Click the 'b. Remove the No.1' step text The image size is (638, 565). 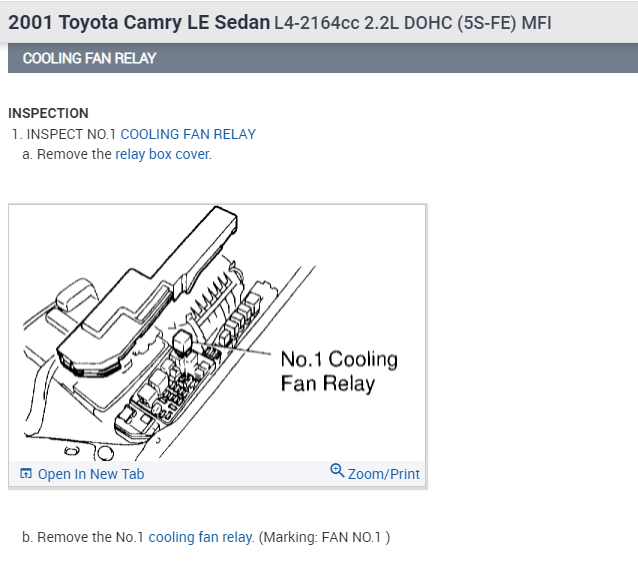tap(83, 537)
